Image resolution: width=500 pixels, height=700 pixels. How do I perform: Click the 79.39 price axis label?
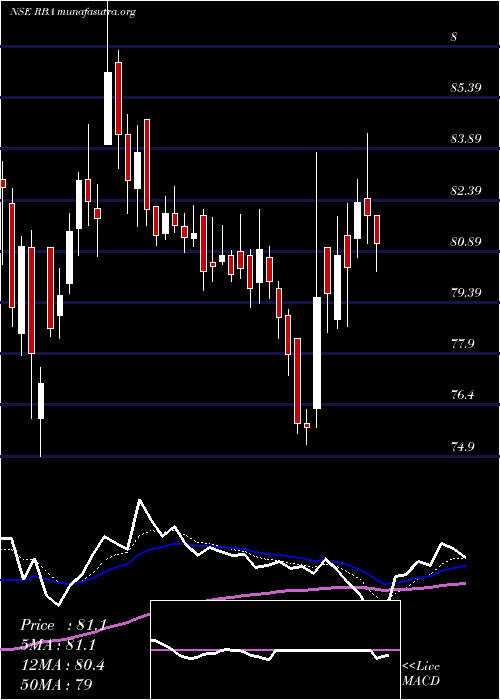(466, 293)
